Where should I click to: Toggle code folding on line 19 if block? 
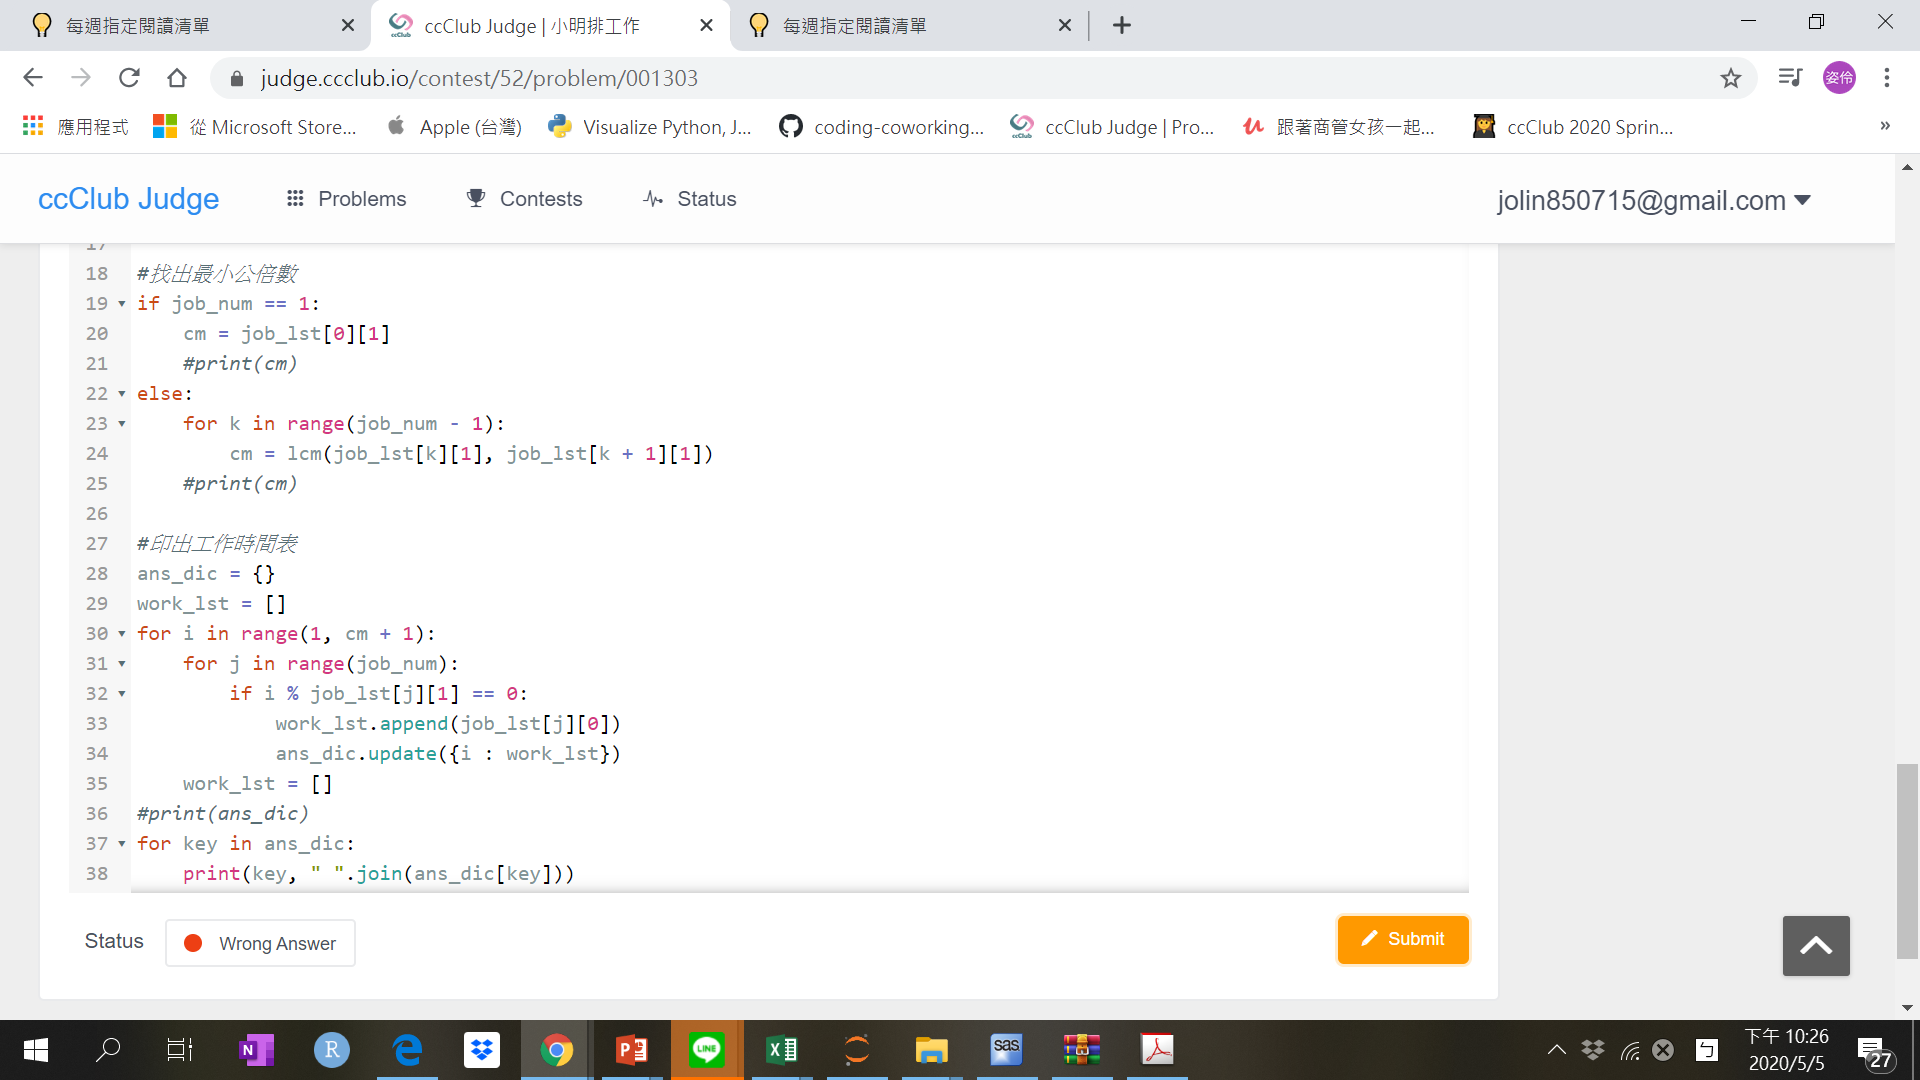click(121, 304)
